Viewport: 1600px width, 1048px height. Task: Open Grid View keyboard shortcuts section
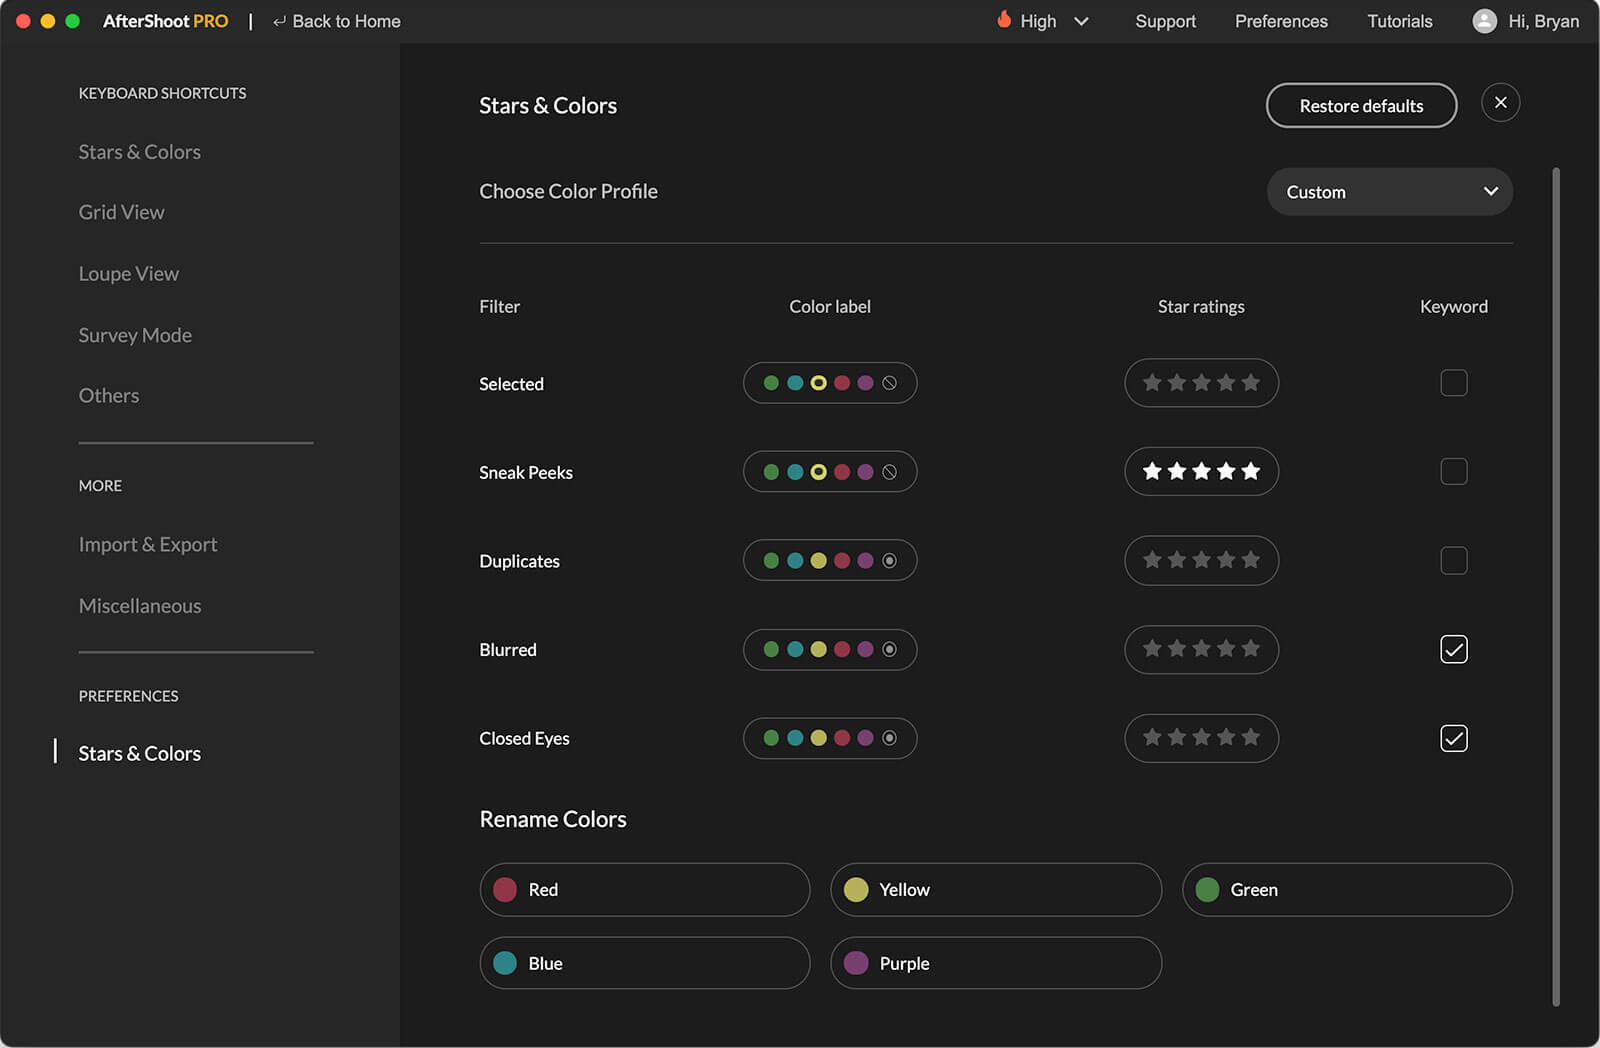121,212
